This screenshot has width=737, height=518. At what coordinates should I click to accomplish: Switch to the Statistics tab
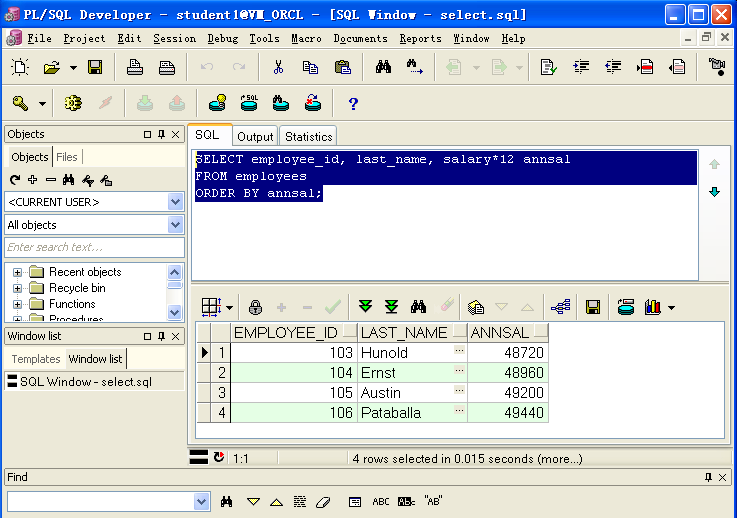[x=308, y=136]
